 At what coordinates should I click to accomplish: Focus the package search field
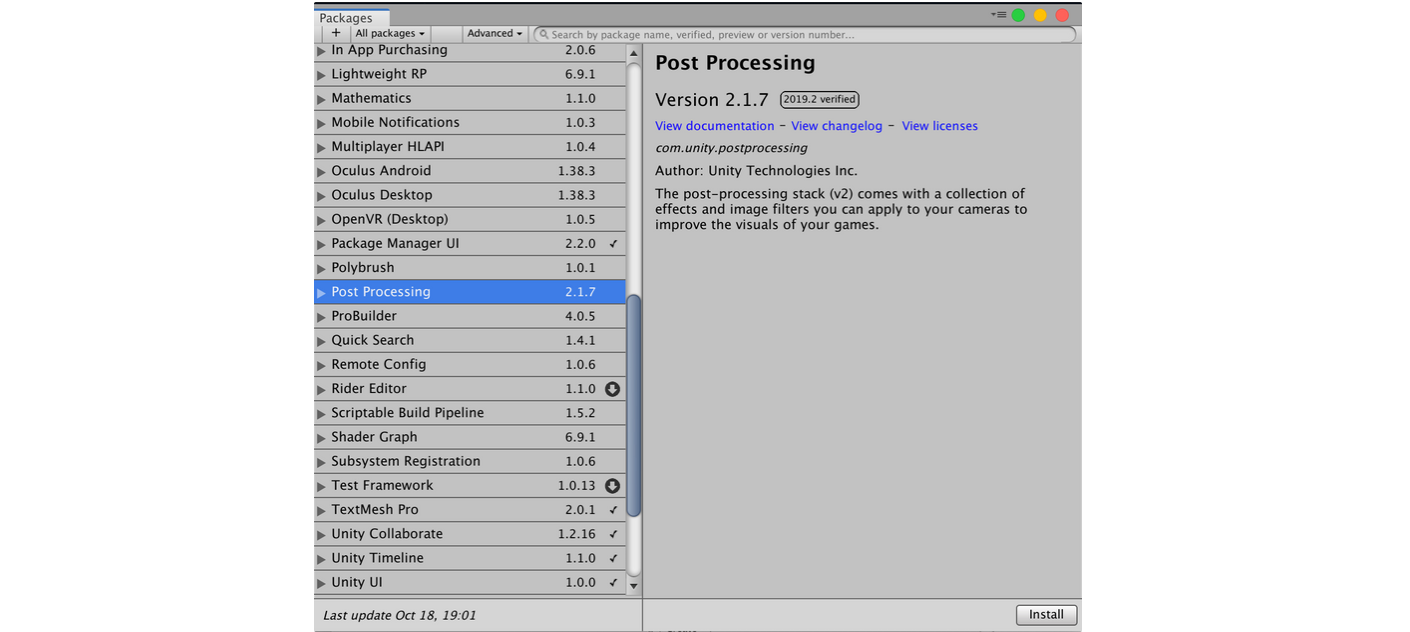[x=805, y=34]
